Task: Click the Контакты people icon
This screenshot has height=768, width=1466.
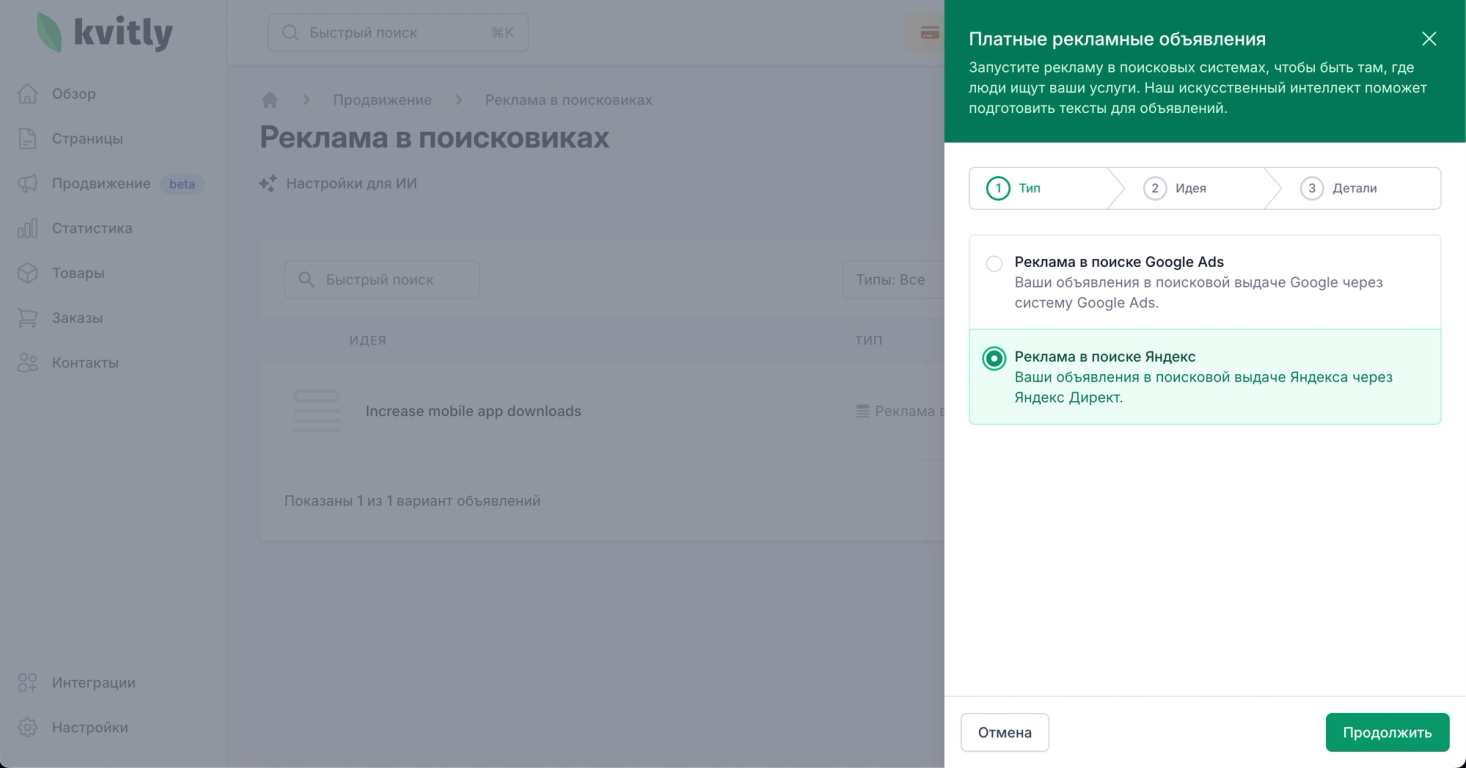Action: tap(28, 363)
